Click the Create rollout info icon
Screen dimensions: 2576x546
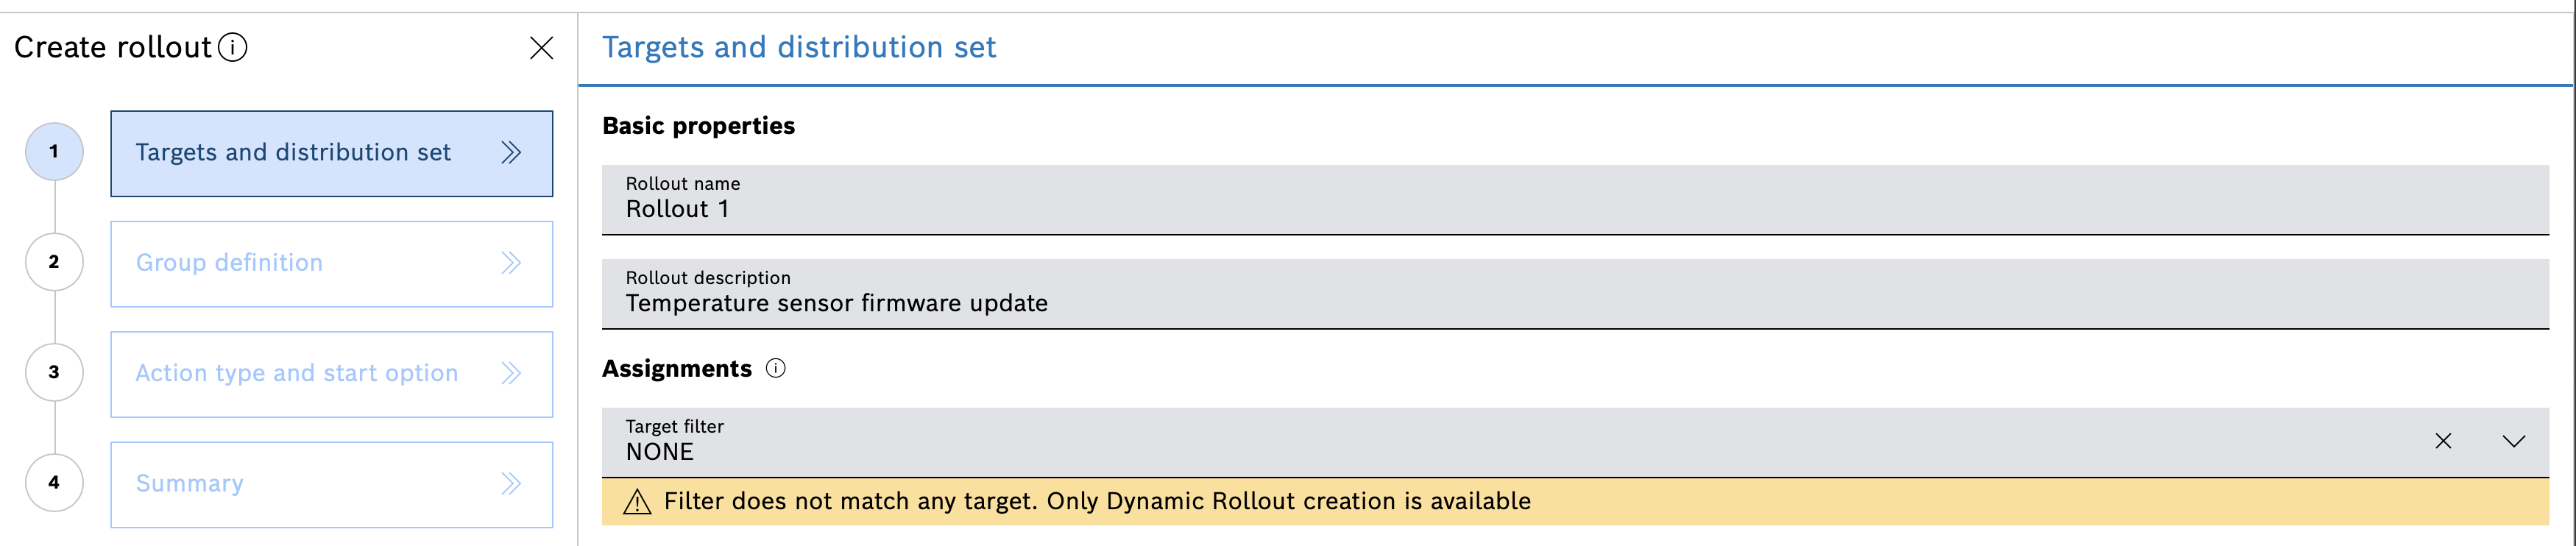(233, 47)
